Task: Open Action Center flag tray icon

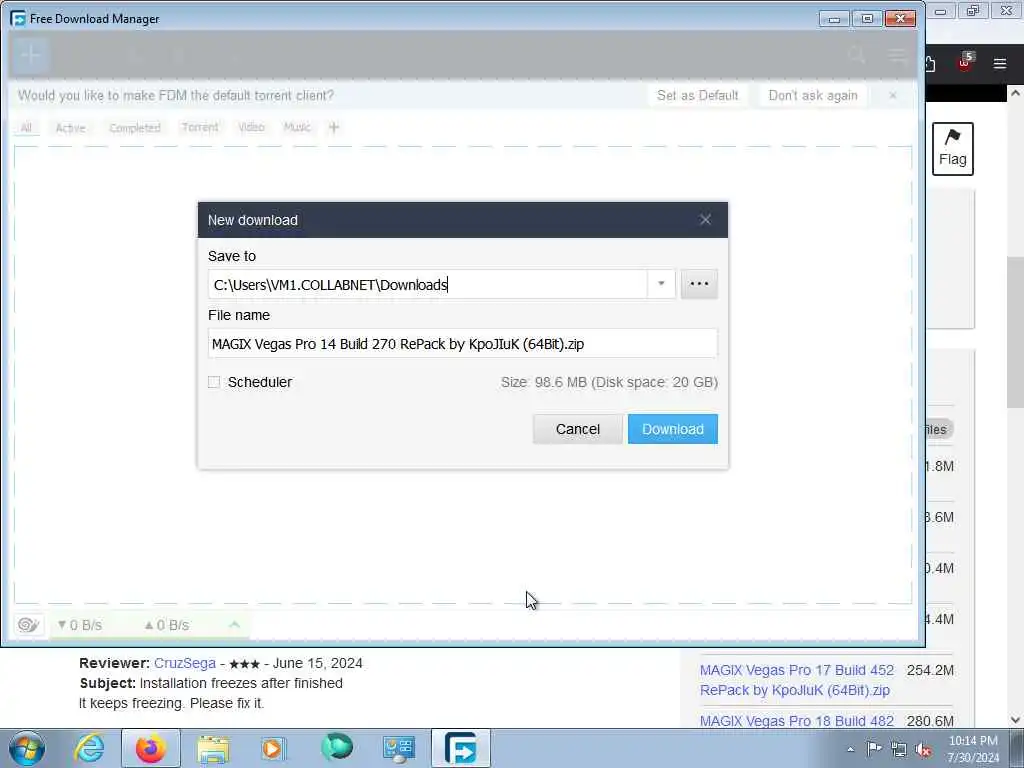Action: 874,749
